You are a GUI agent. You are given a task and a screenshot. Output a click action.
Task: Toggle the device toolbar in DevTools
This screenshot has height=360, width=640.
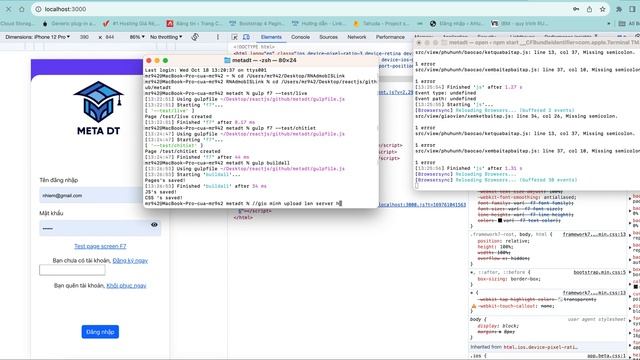(x=246, y=37)
